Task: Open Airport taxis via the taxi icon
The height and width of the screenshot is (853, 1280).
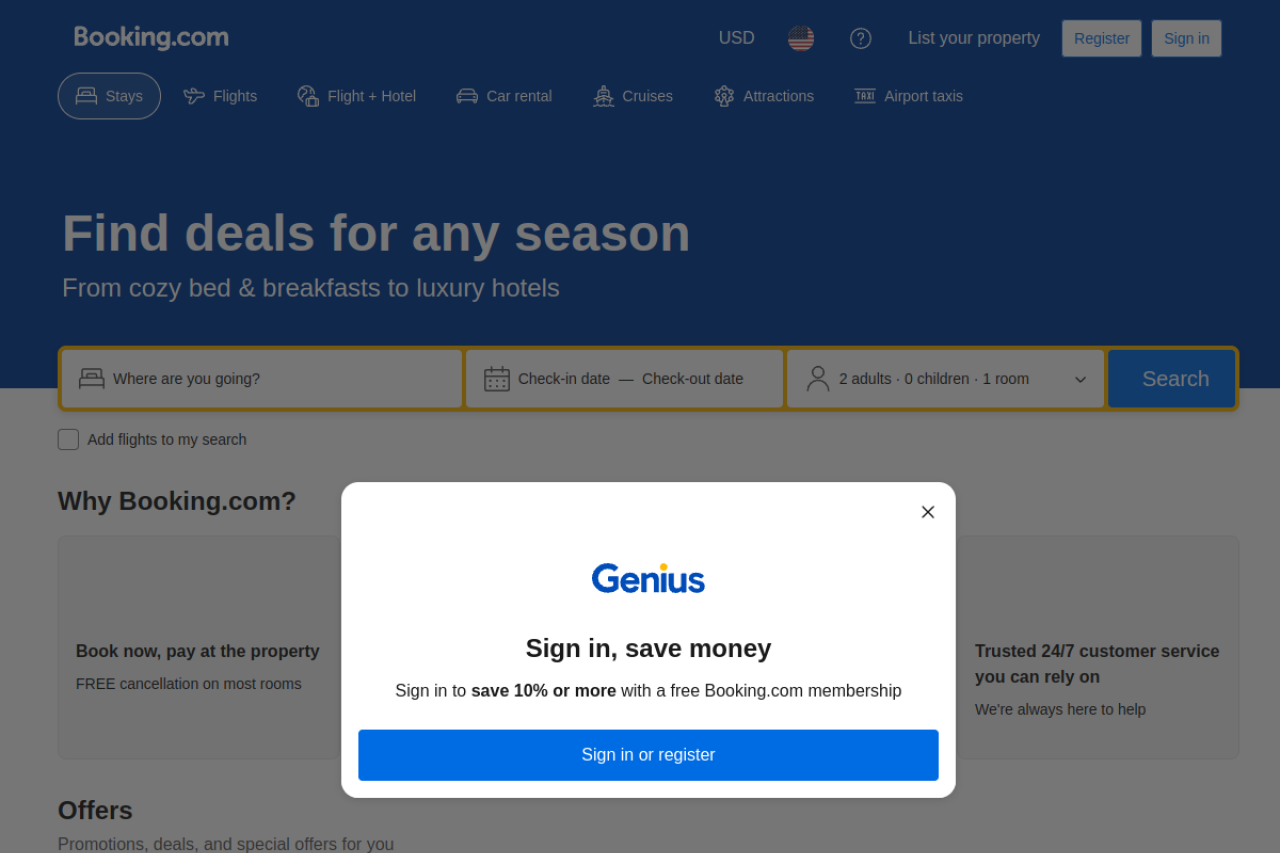Action: tap(864, 95)
